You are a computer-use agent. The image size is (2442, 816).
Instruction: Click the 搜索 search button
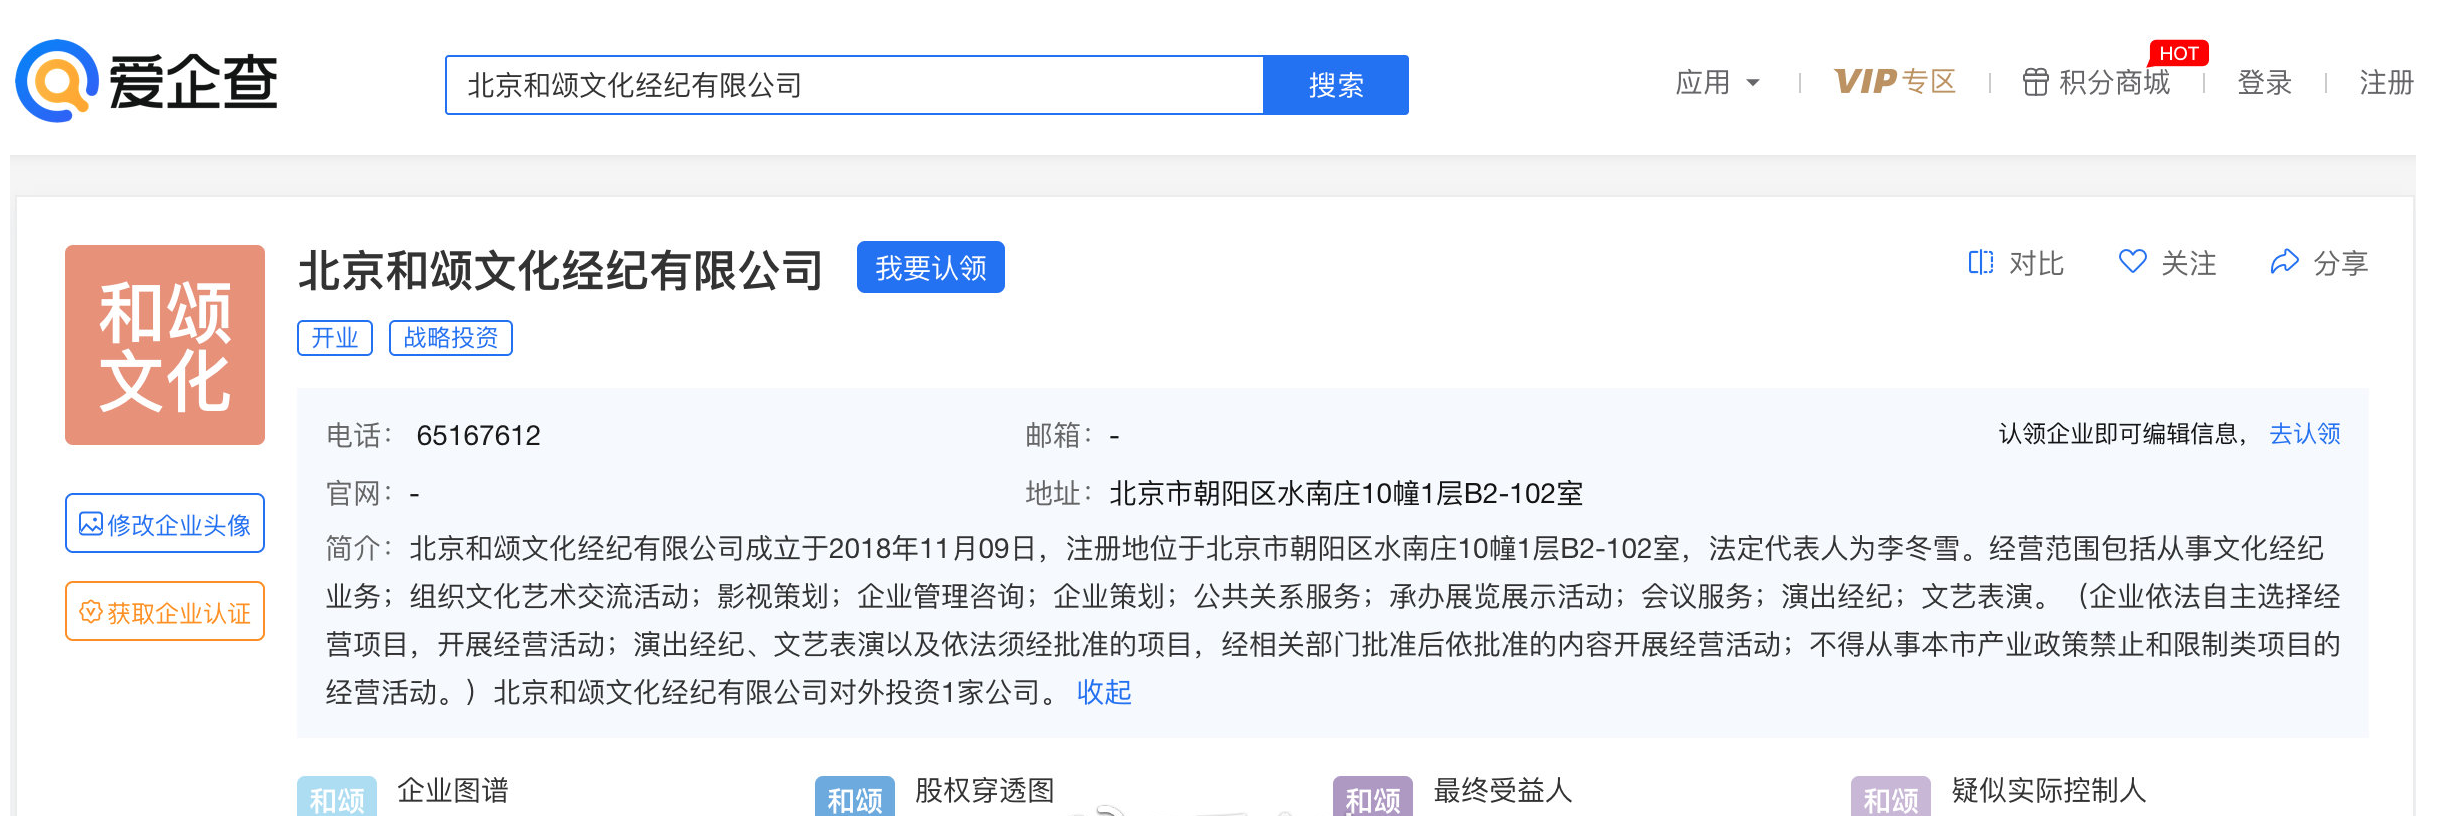pos(1336,85)
